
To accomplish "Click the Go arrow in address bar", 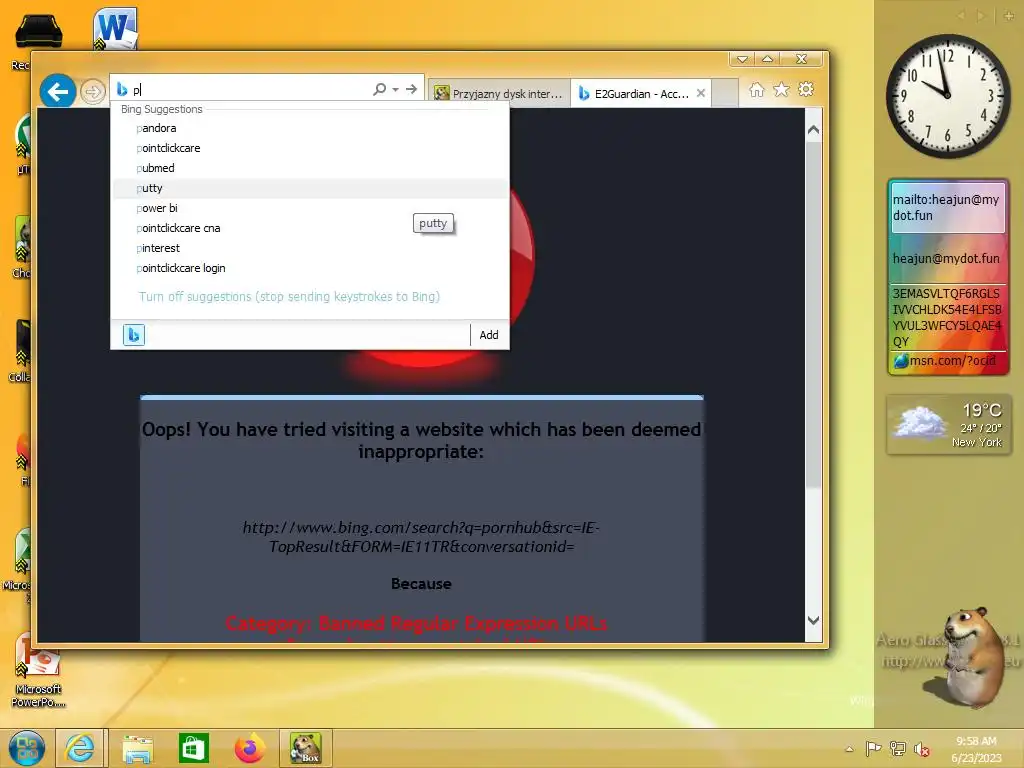I will coord(411,89).
